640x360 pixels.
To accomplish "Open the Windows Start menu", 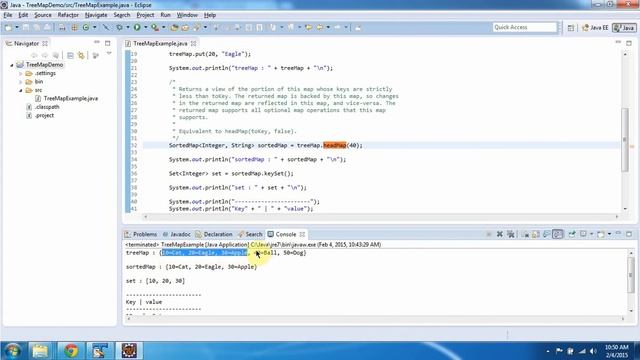I will click(x=12, y=351).
